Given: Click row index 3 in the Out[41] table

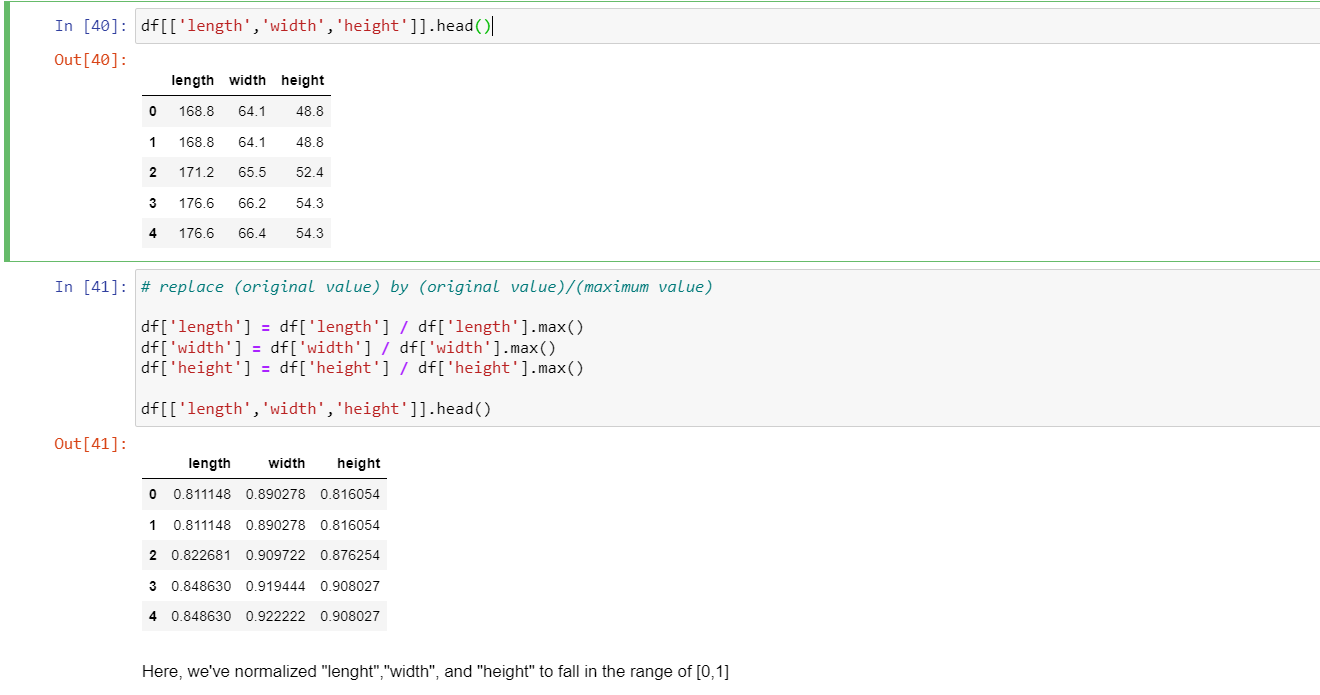Looking at the screenshot, I should click(x=153, y=586).
